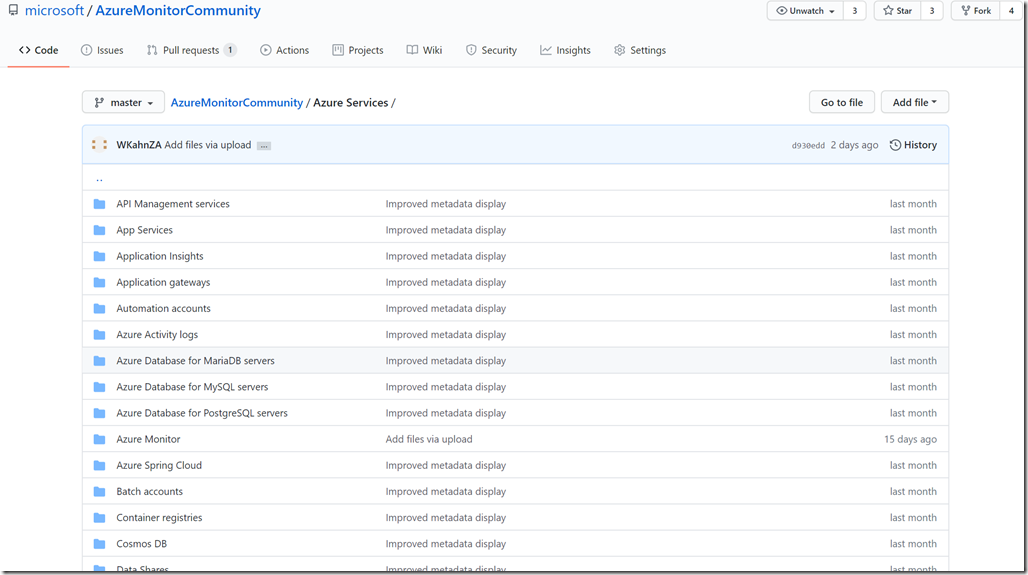
Task: Open the Automation accounts folder
Action: coord(164,309)
